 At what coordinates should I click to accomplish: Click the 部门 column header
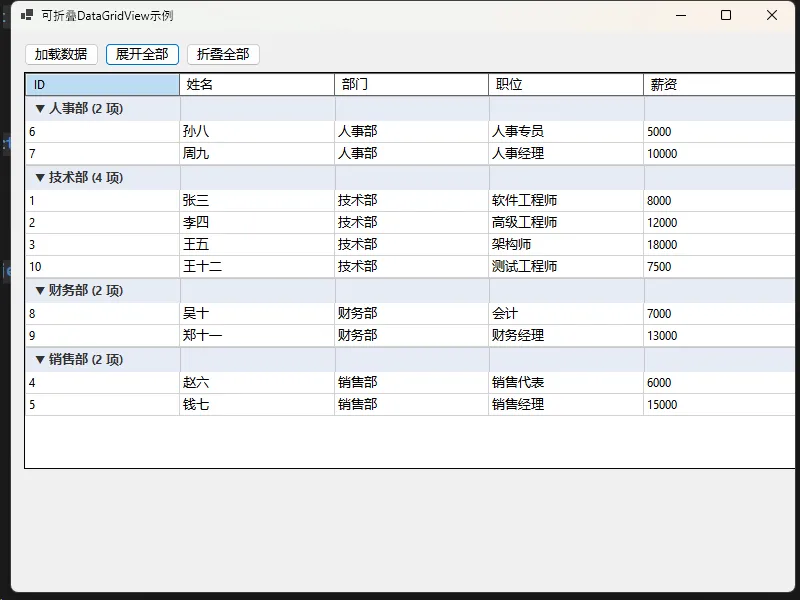[x=411, y=85]
